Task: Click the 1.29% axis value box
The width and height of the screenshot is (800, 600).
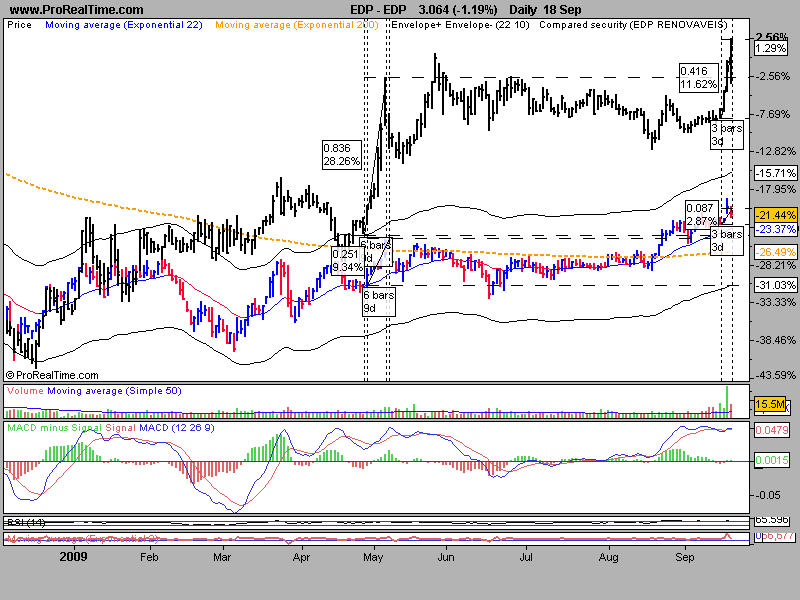Action: pos(771,48)
